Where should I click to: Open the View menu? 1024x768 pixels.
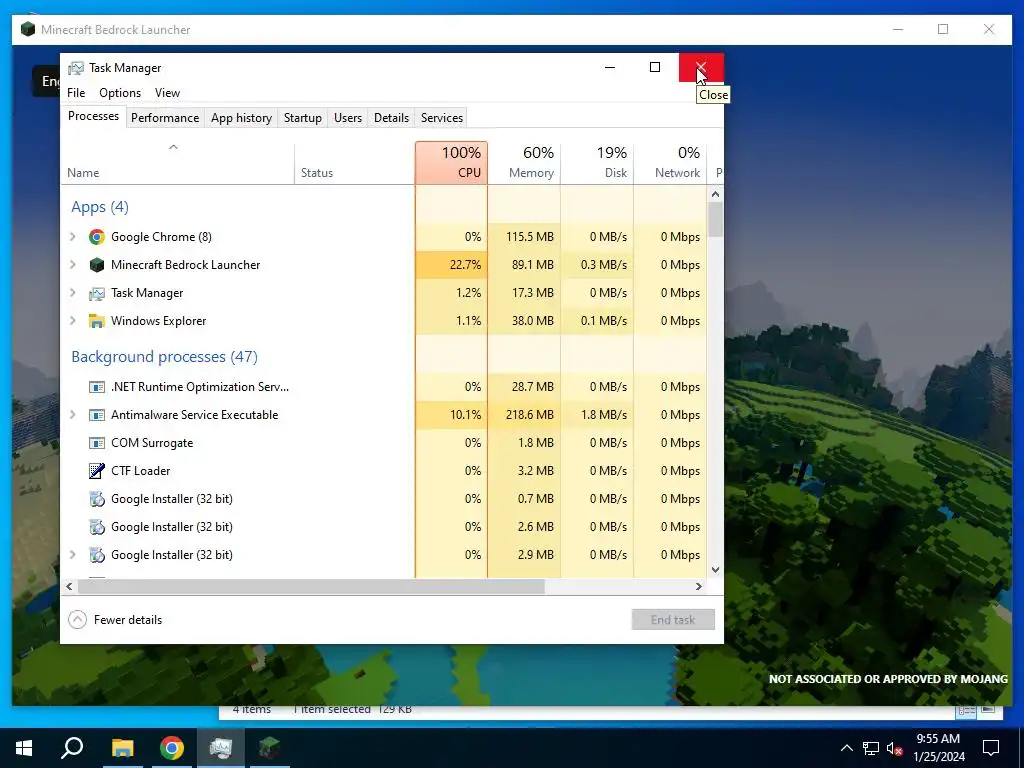click(x=167, y=93)
